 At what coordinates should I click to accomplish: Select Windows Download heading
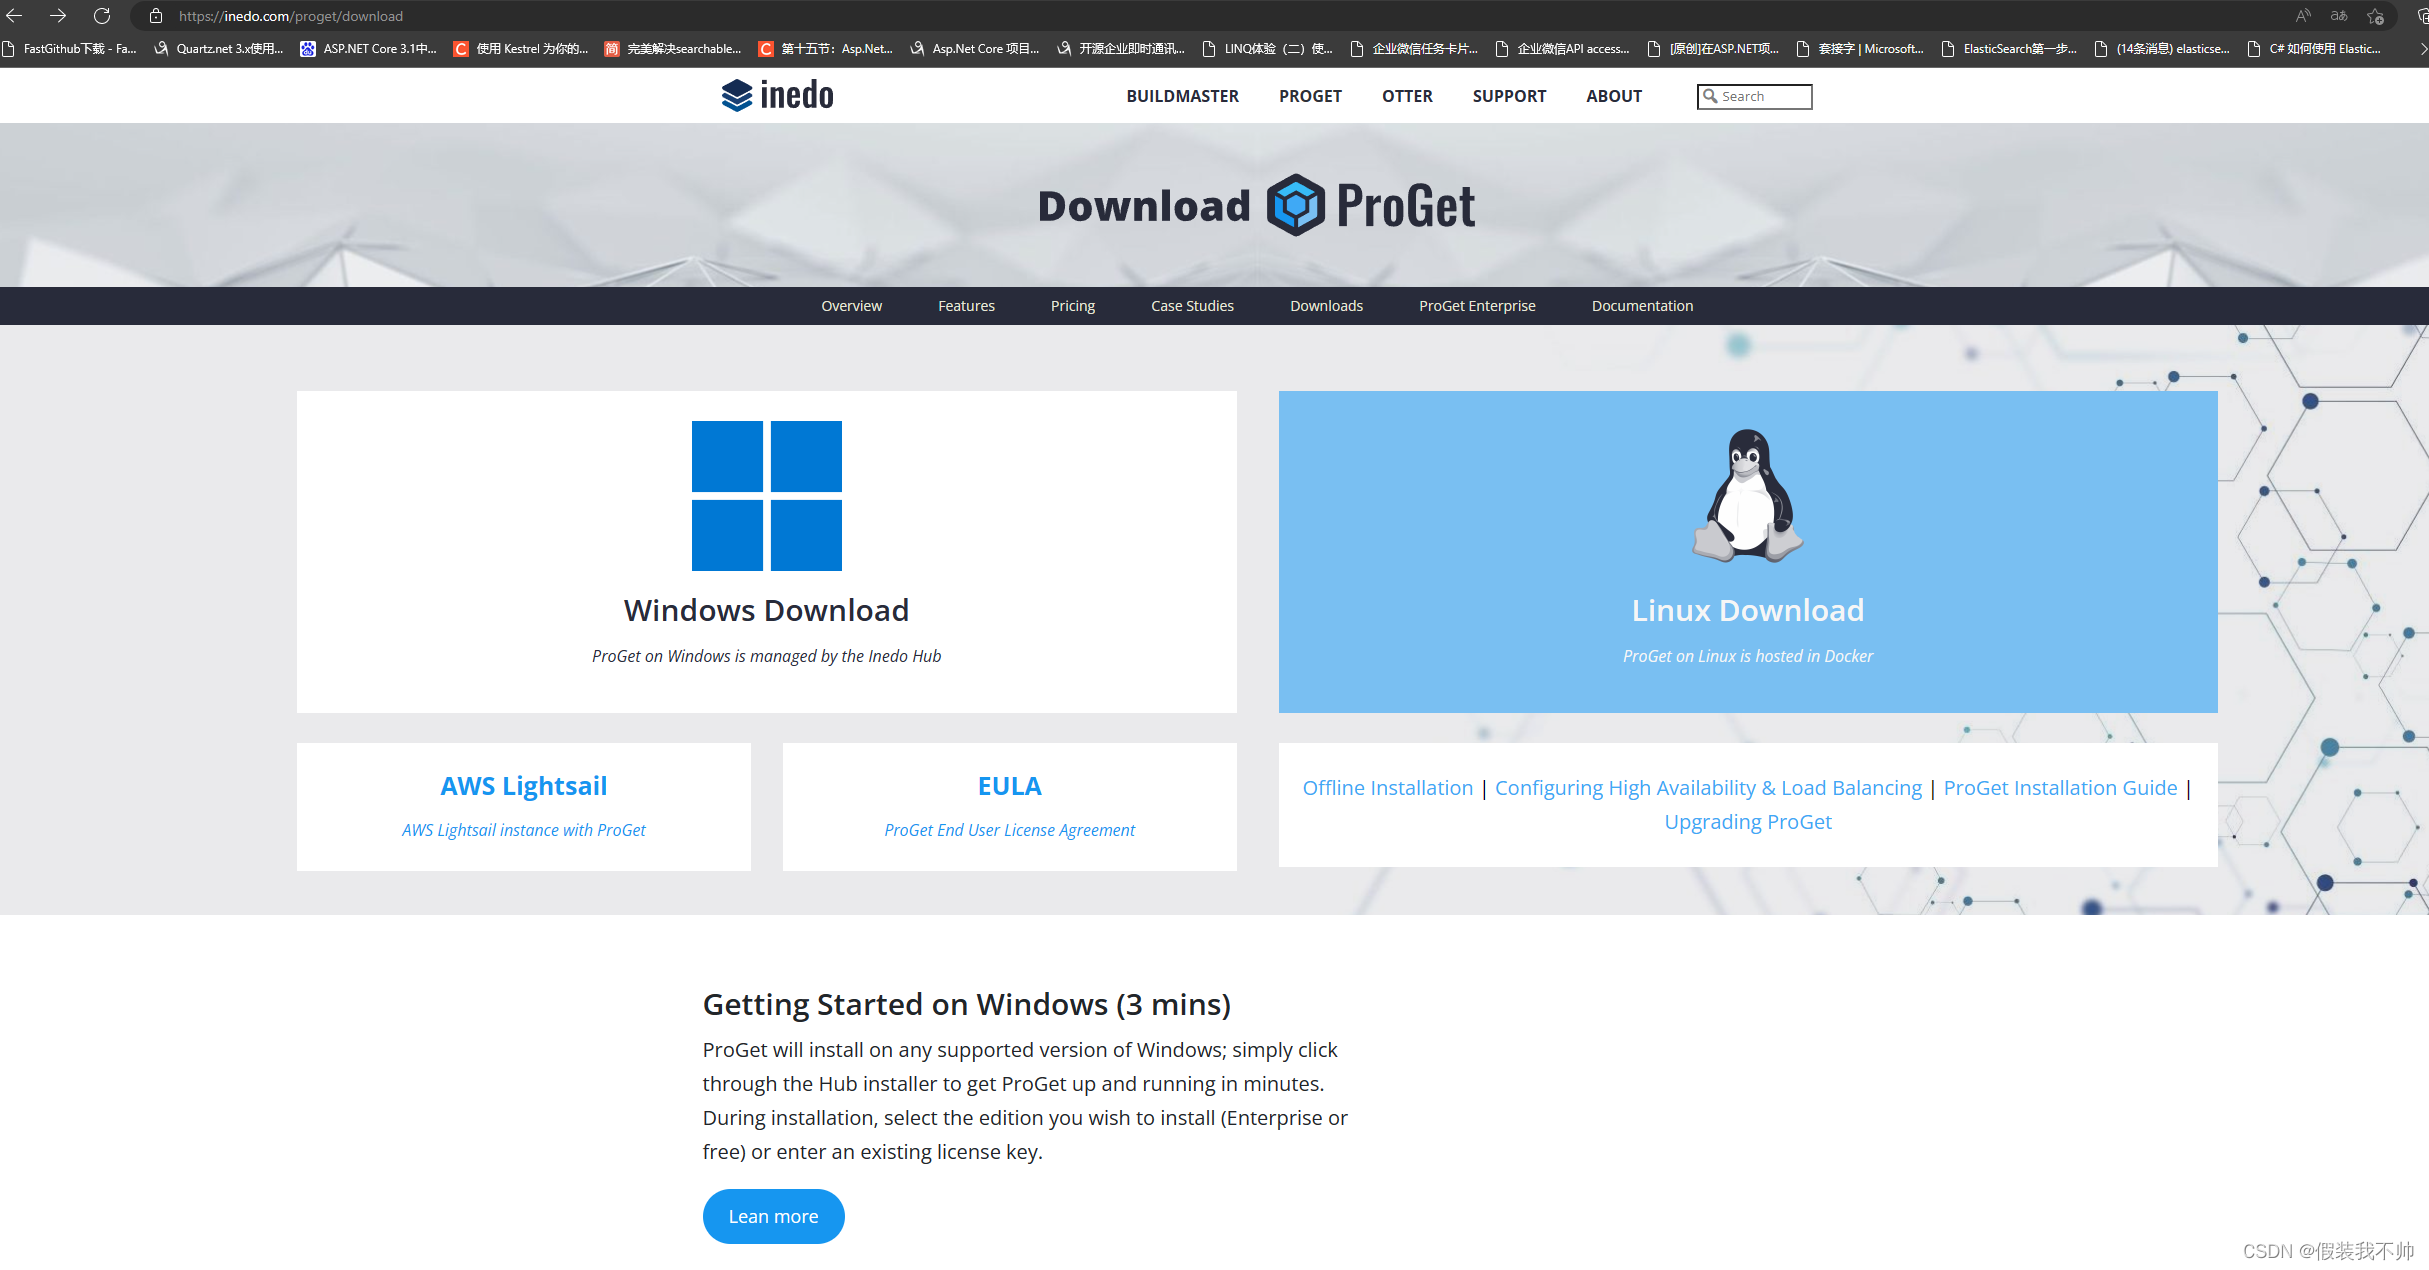[767, 610]
